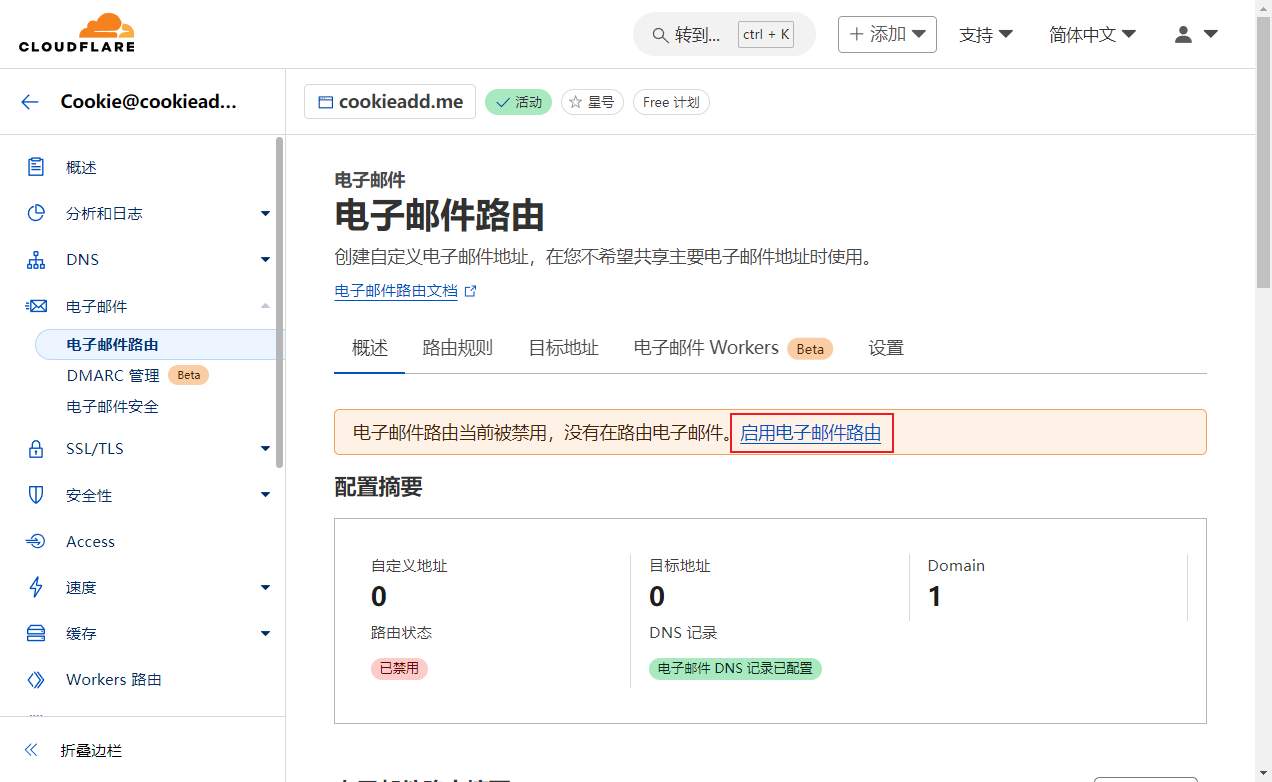This screenshot has width=1272, height=782.
Task: Click 折叠边栏 to collapse sidebar
Action: click(x=91, y=750)
